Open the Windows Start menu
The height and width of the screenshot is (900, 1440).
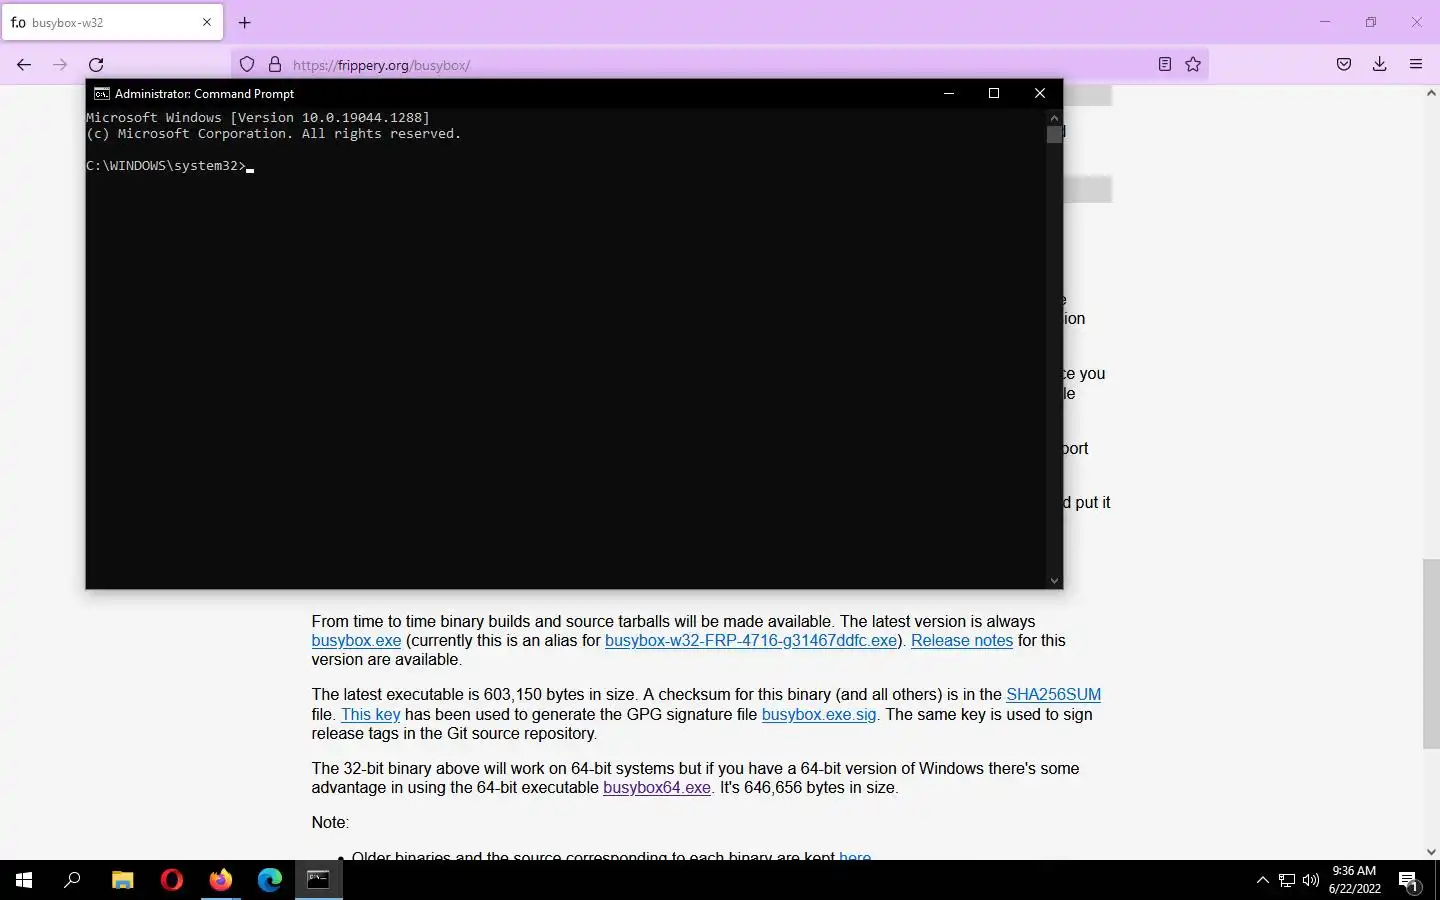(x=24, y=880)
